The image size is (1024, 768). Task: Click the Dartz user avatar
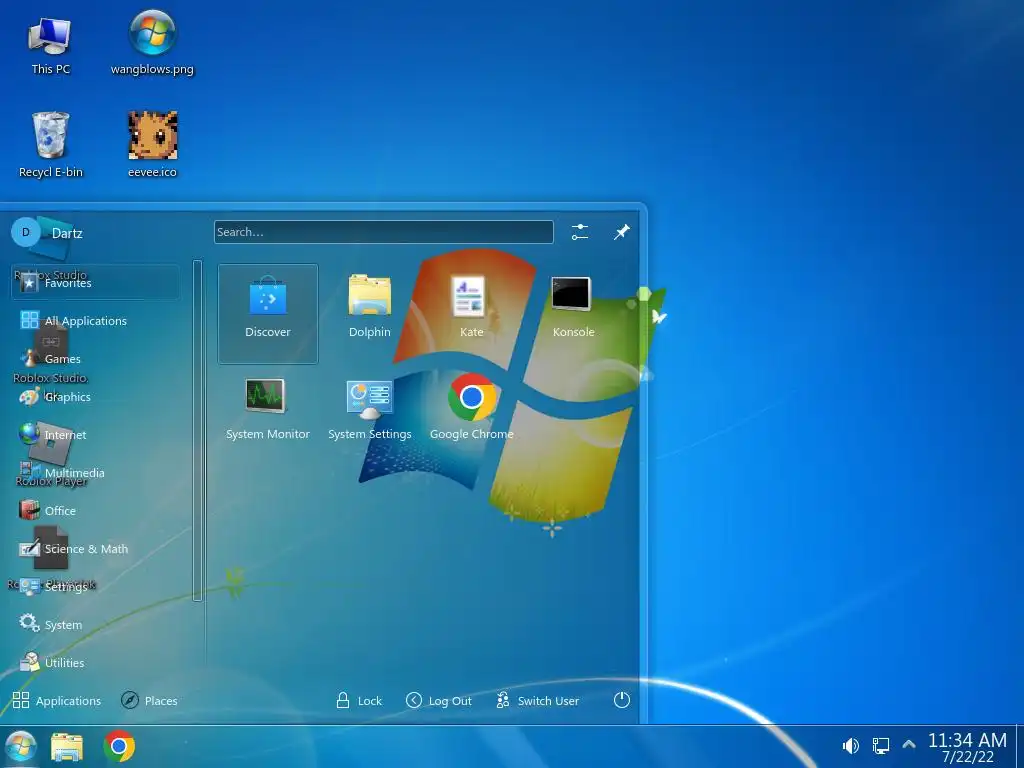26,232
